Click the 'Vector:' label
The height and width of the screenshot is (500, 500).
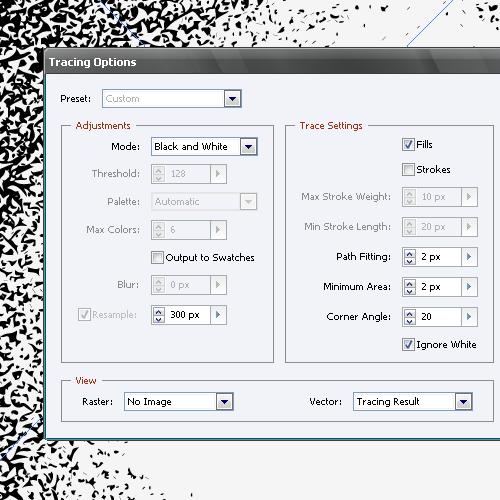[326, 402]
